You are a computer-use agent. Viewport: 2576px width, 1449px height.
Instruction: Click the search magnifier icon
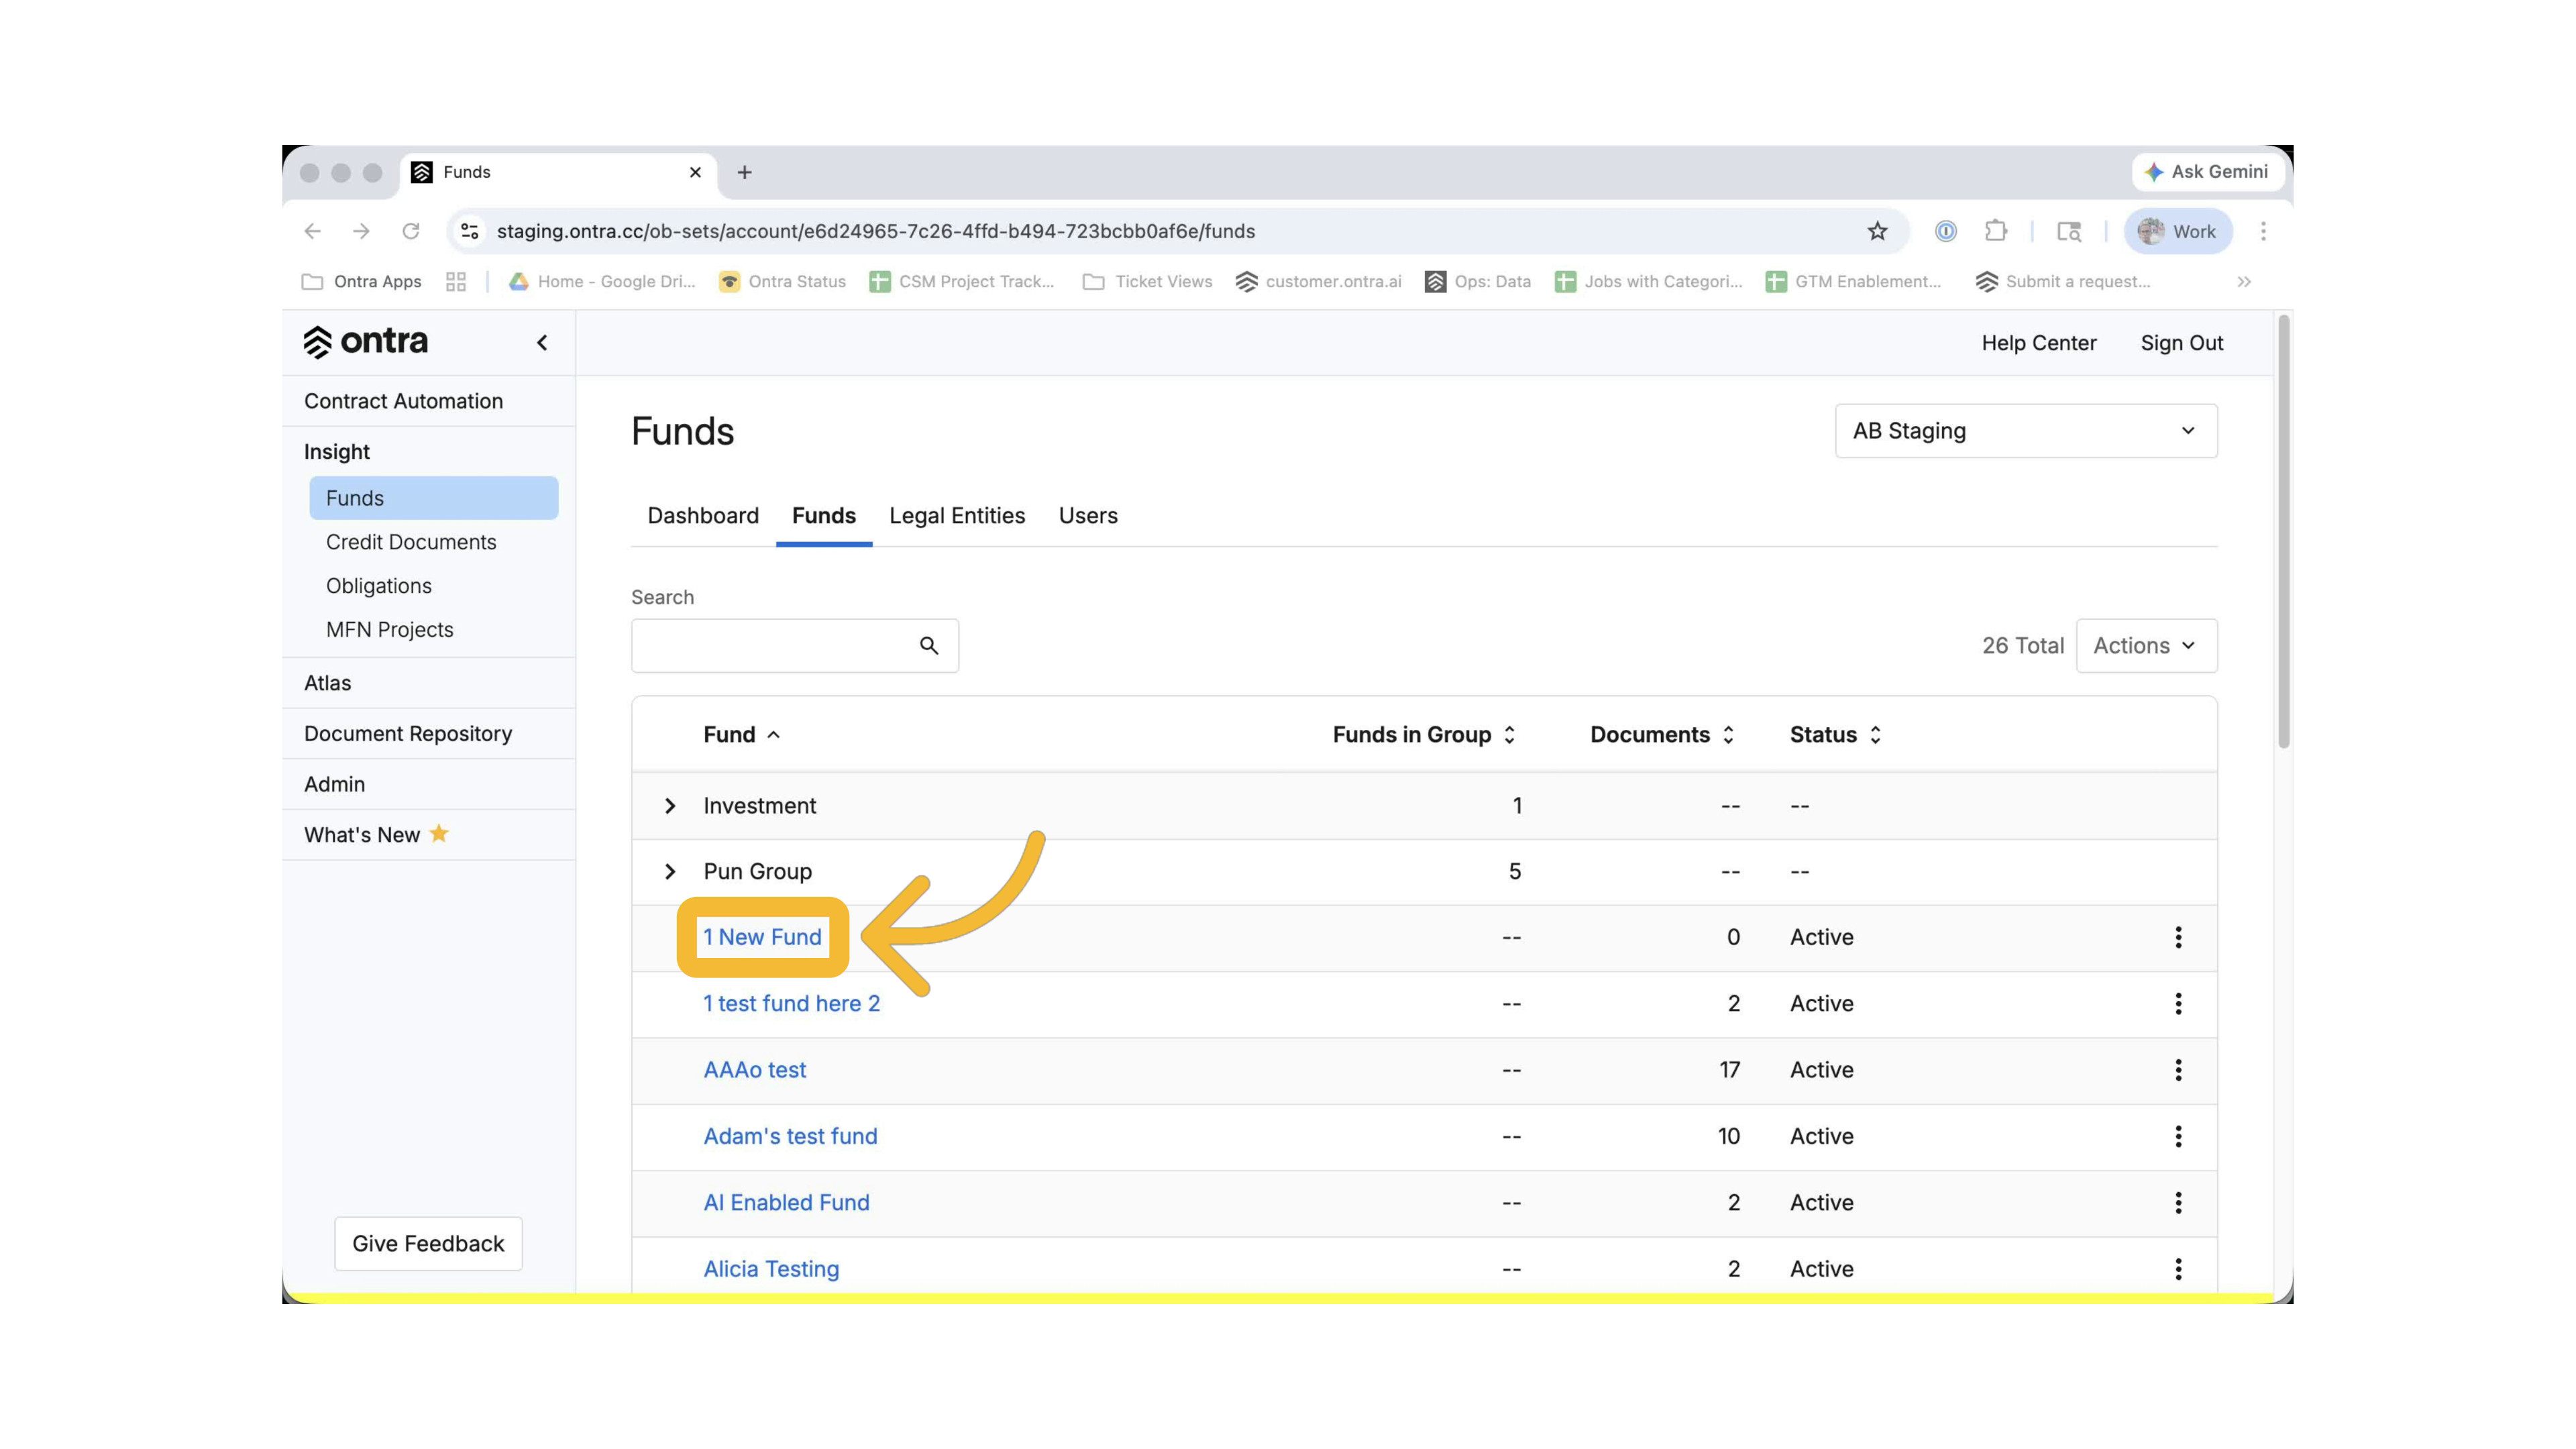pos(929,646)
